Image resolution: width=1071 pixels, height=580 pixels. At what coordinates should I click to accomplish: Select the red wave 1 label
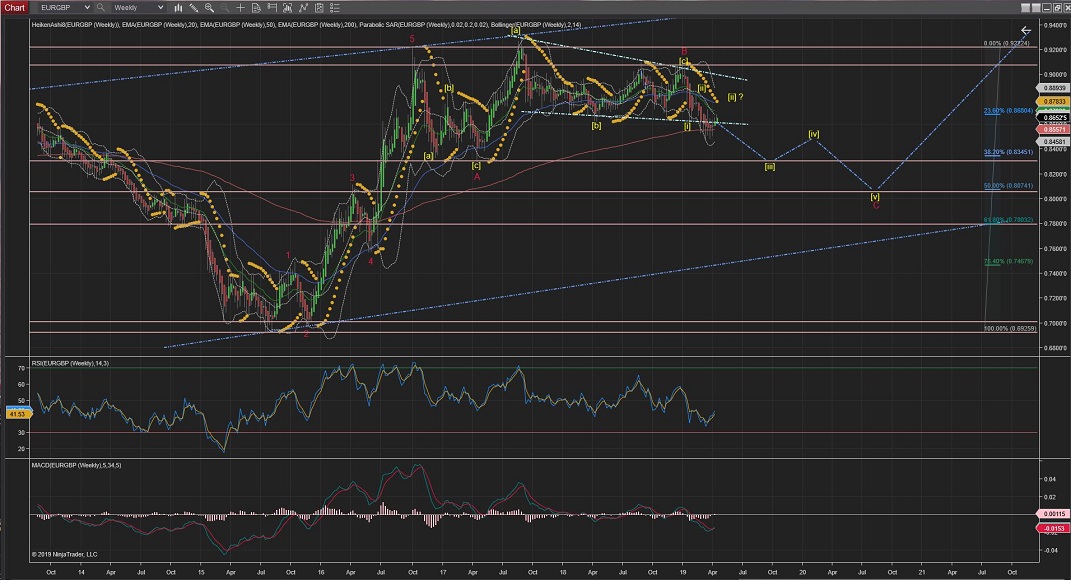(x=288, y=256)
